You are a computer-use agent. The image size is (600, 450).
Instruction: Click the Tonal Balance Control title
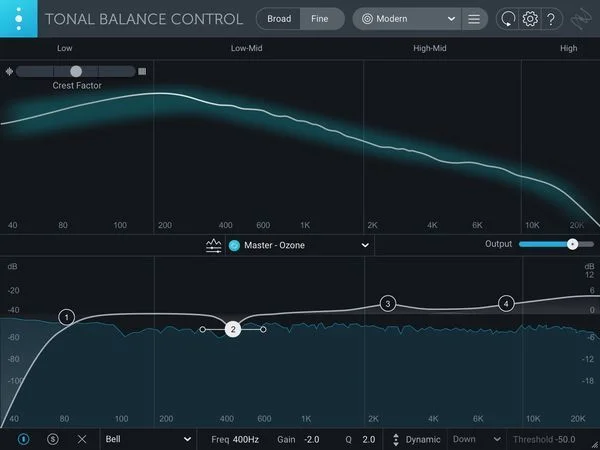pyautogui.click(x=144, y=19)
